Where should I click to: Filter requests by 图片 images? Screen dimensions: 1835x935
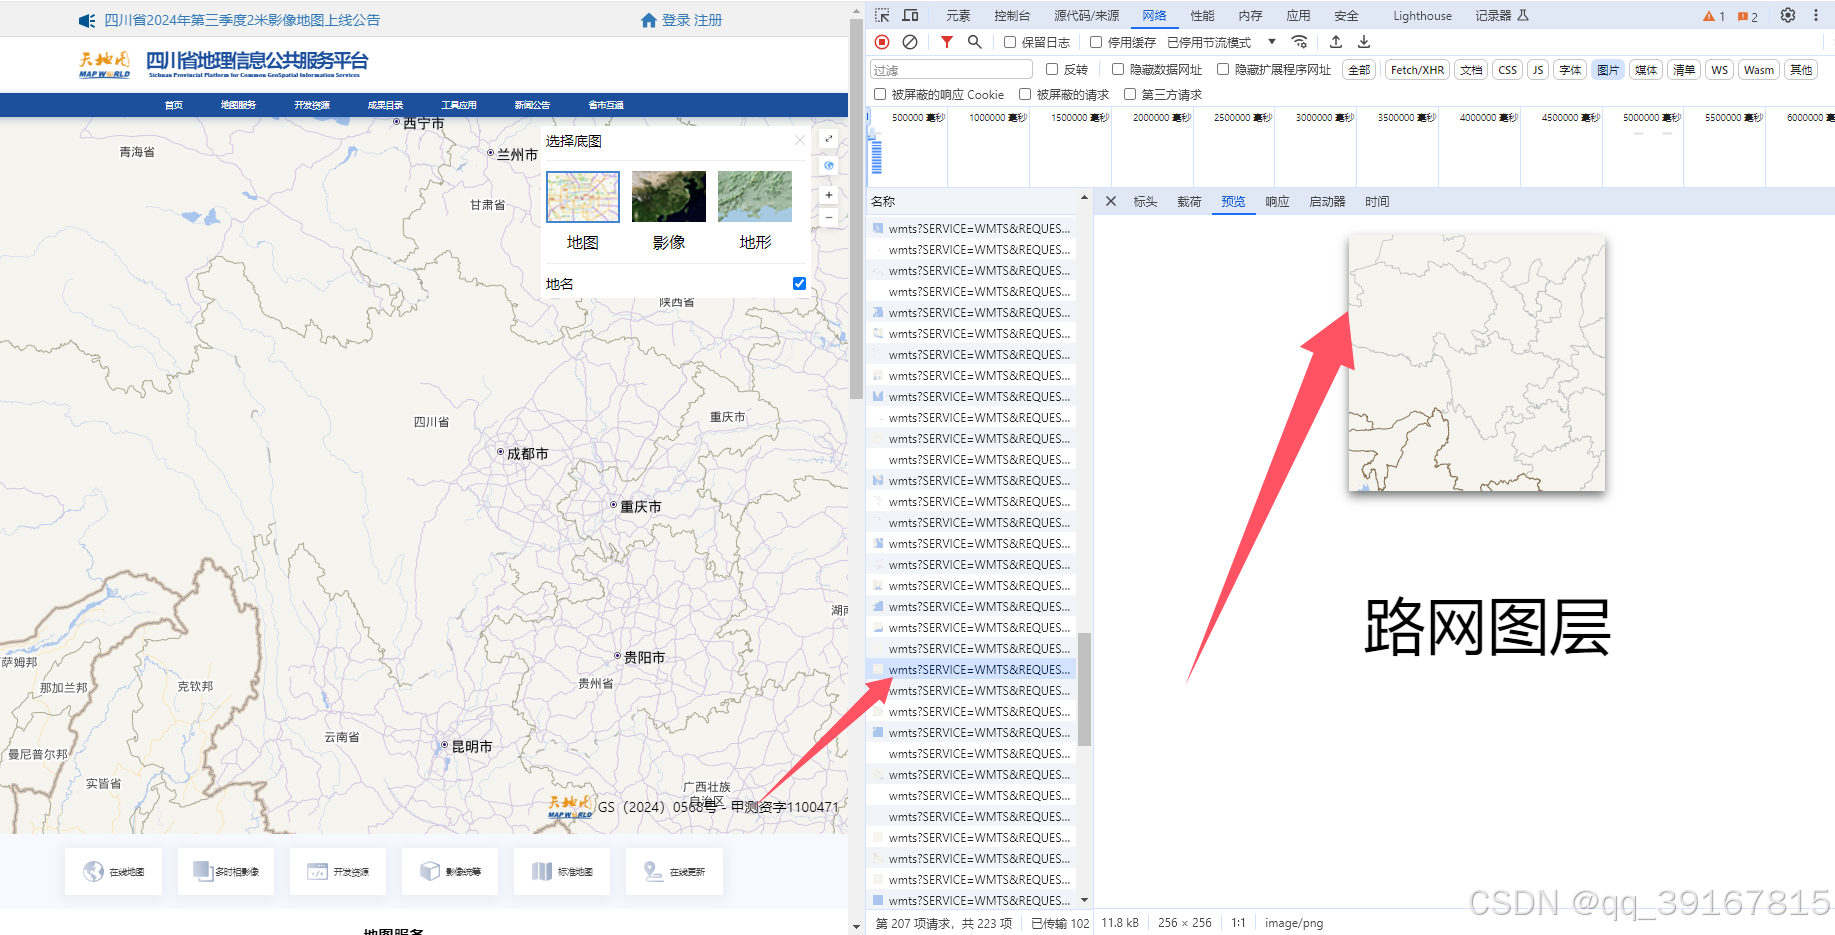click(x=1608, y=69)
